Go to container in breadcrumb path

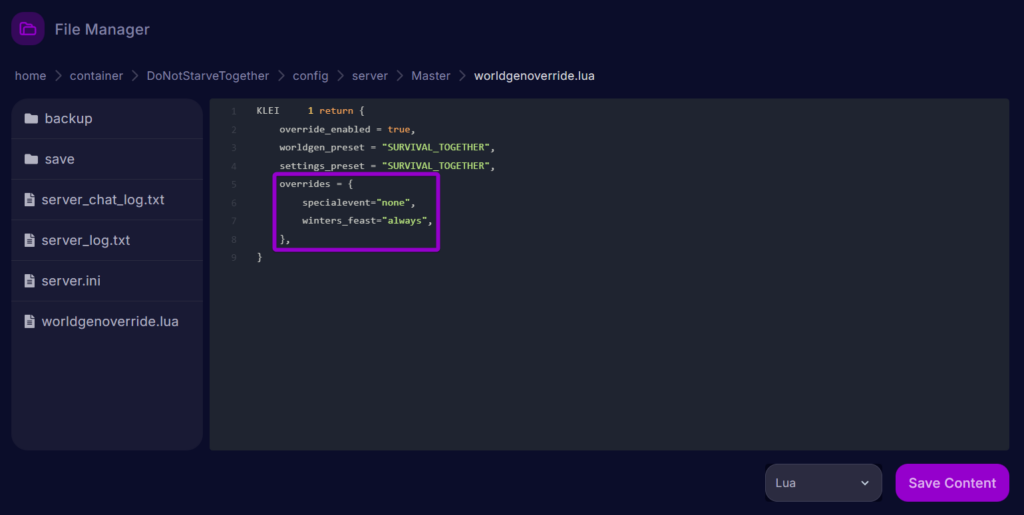click(96, 76)
